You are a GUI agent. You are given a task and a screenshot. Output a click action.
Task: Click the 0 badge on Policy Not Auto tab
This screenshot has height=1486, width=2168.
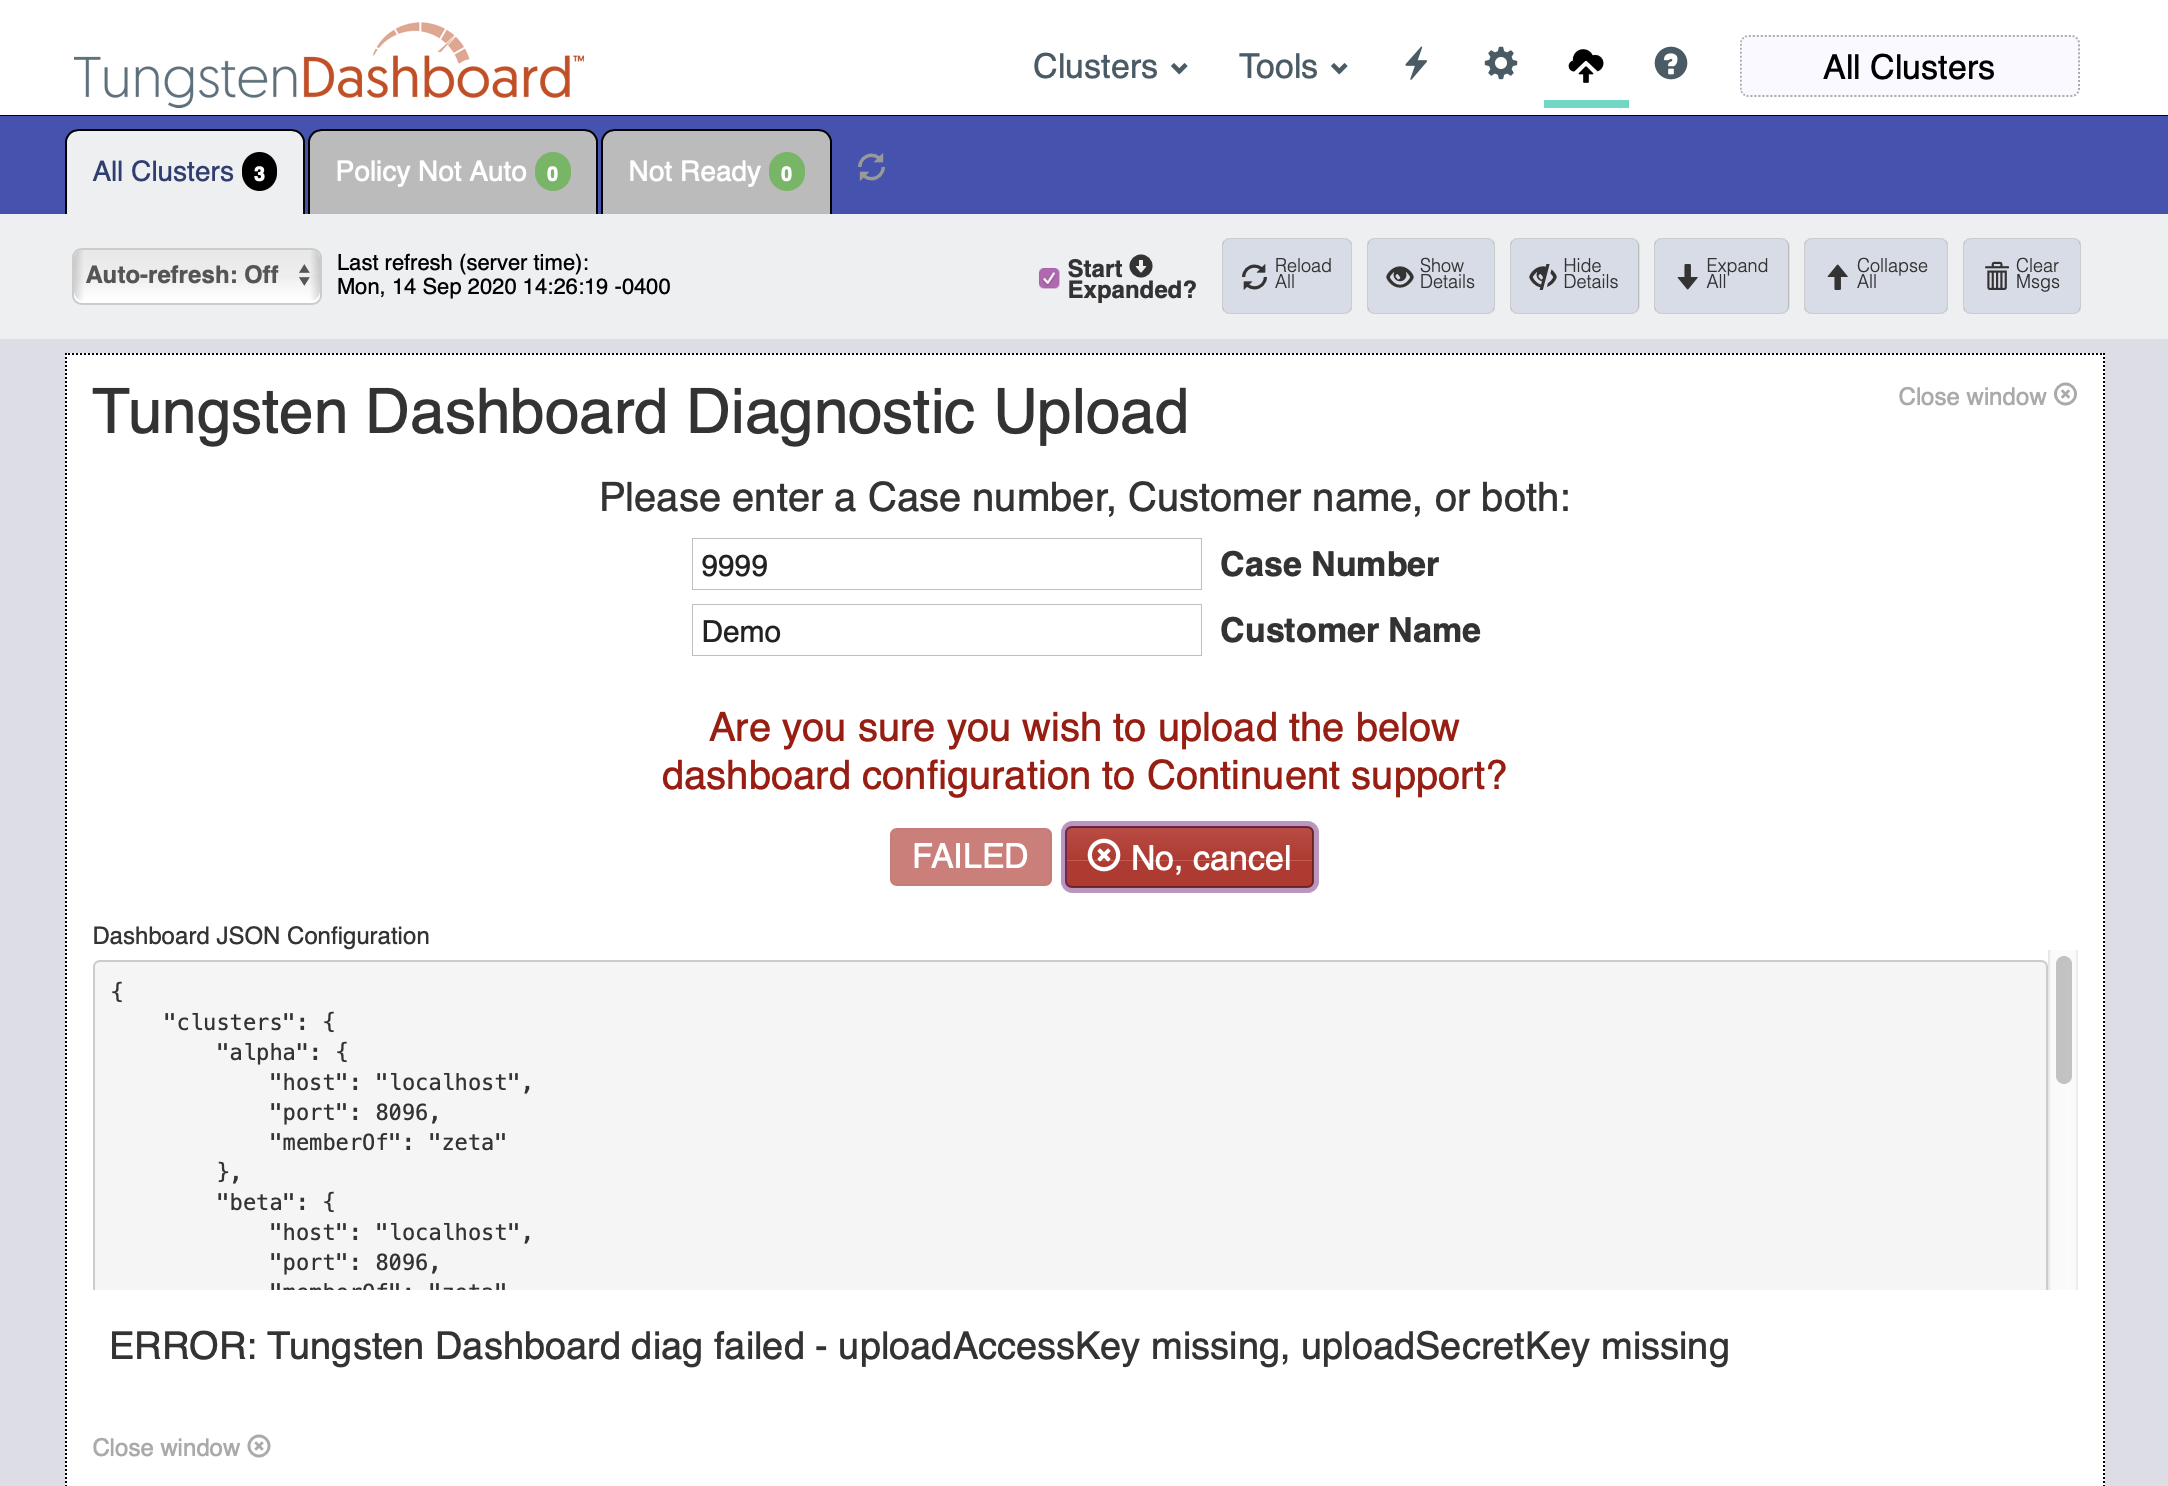pos(552,173)
